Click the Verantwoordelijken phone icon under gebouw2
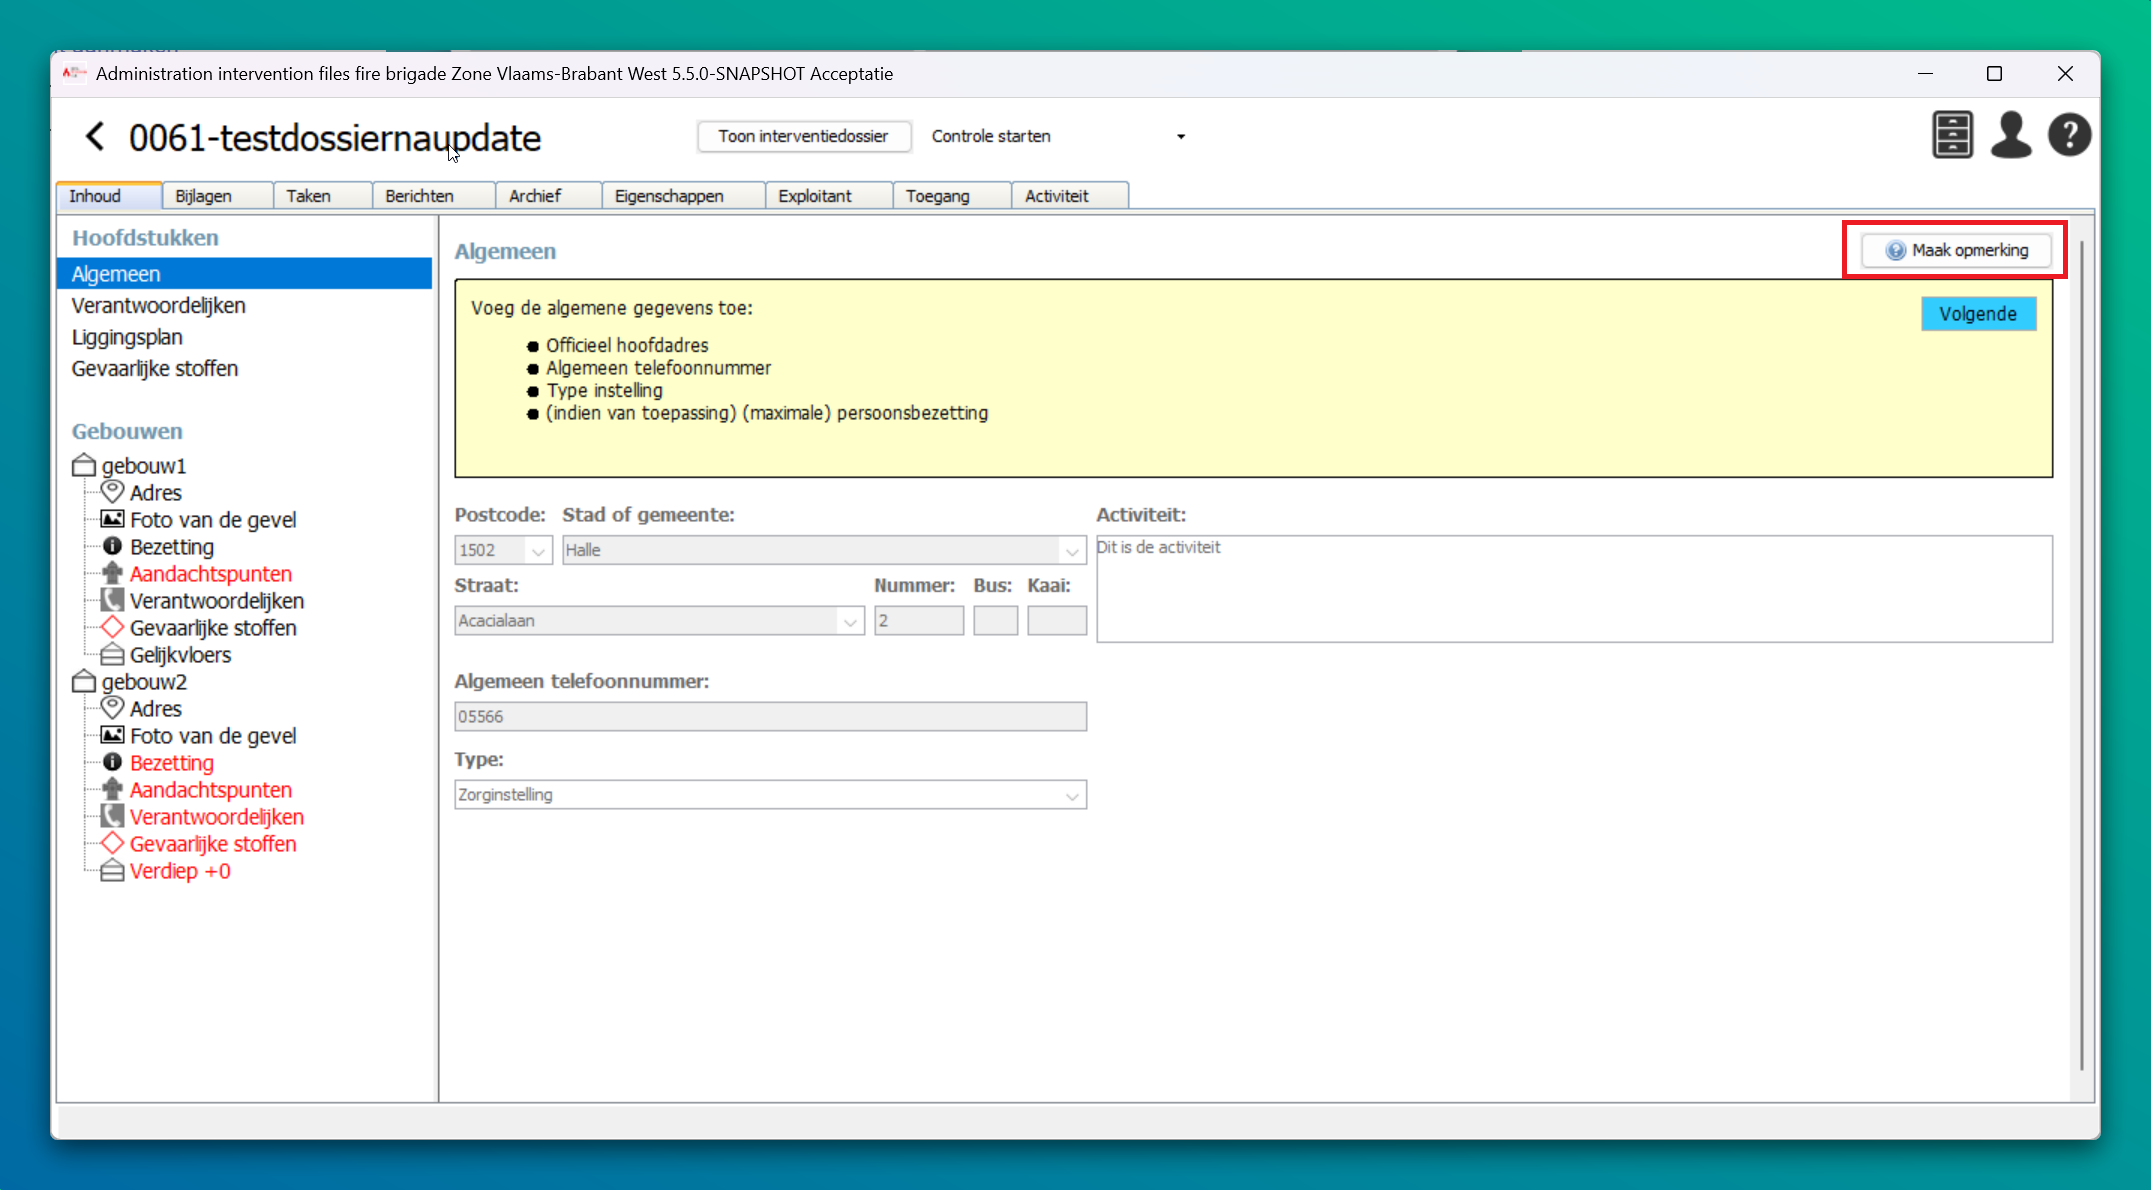The width and height of the screenshot is (2151, 1190). pos(112,816)
